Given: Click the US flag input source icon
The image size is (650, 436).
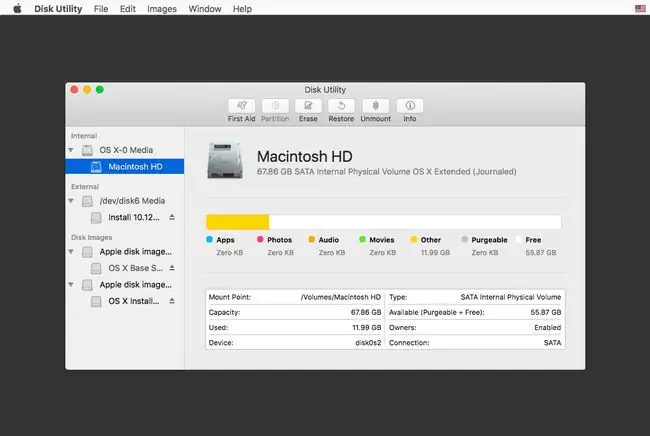Looking at the screenshot, I should (640, 8).
